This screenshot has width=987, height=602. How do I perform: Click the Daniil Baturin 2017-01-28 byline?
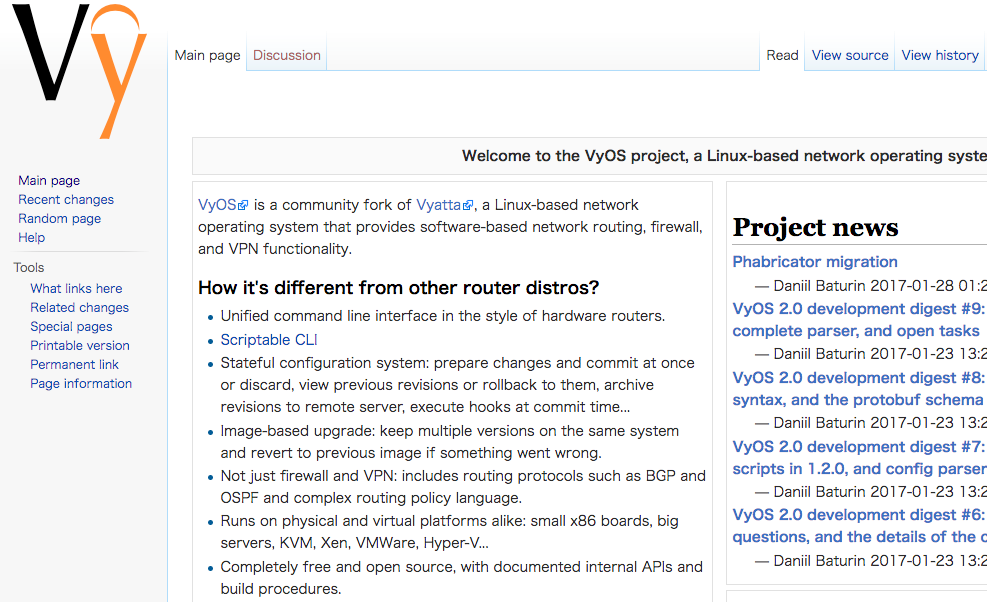871,286
